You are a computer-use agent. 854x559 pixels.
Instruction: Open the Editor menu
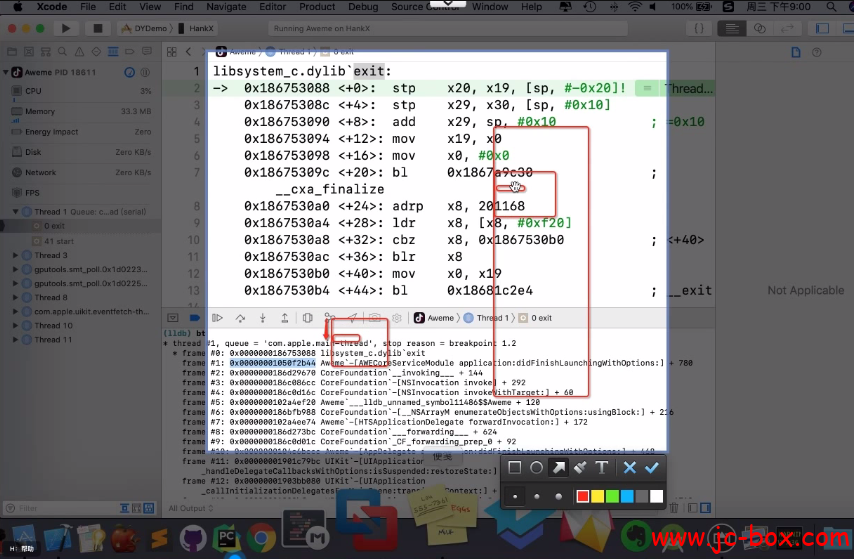(272, 7)
